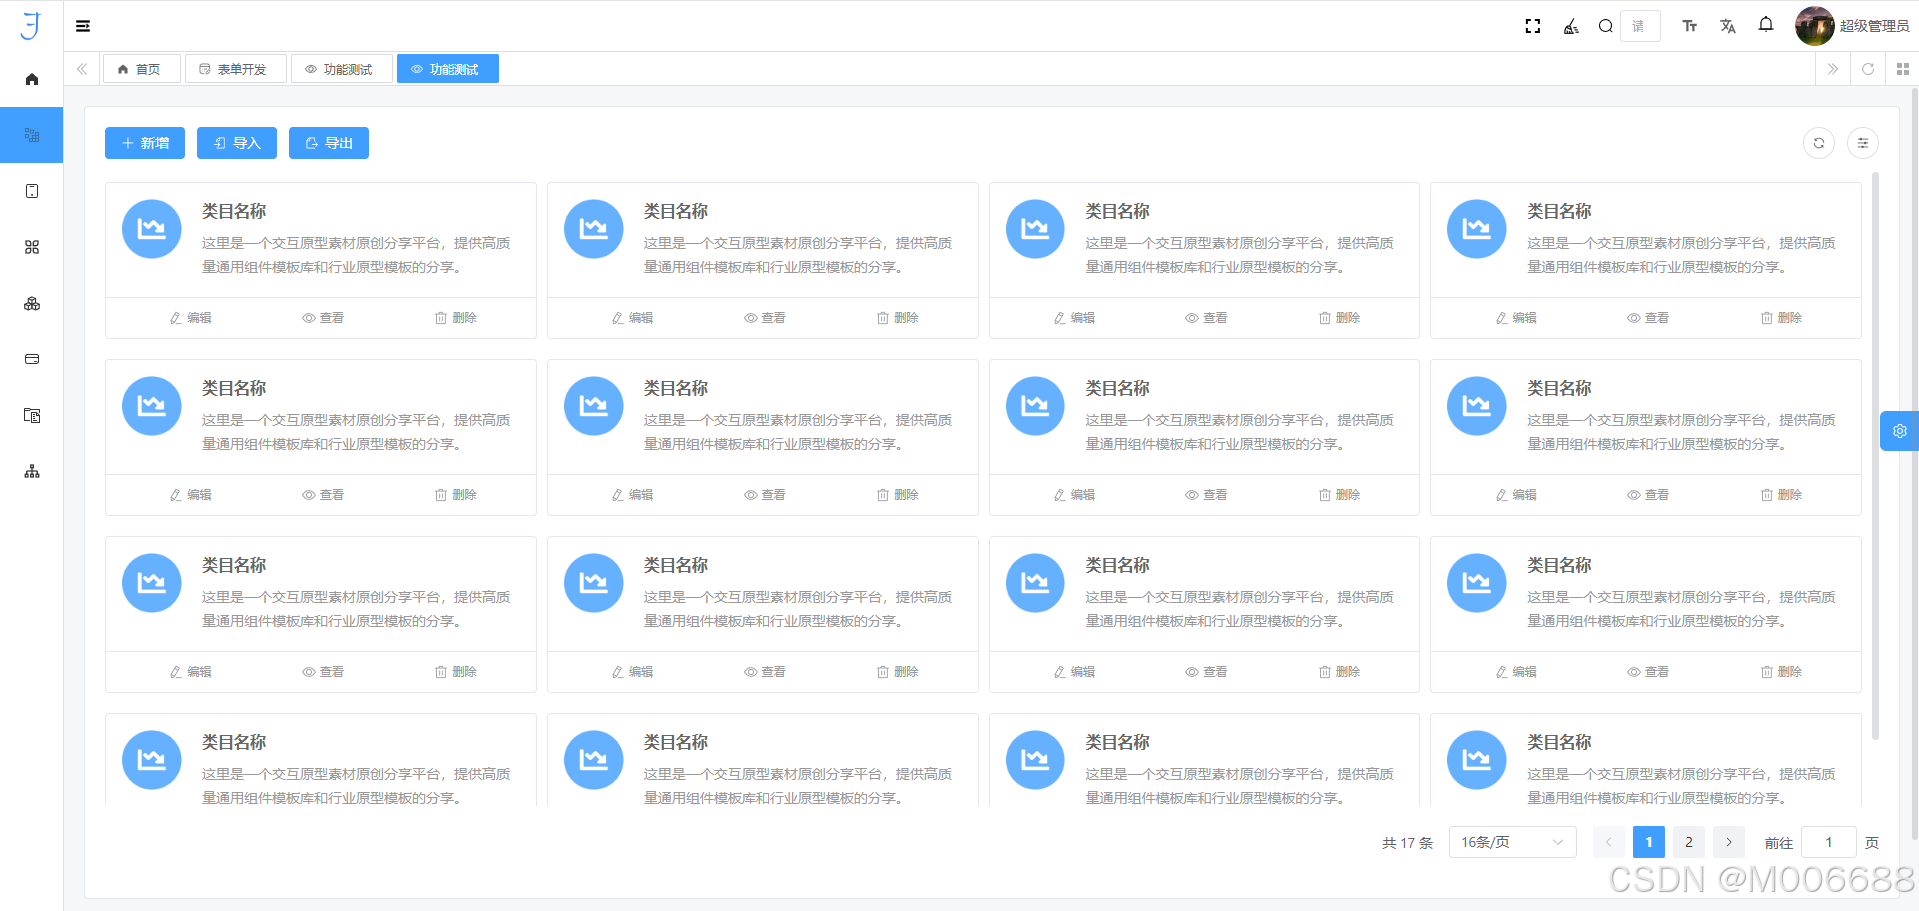Select the highlighted grid-blocks sidebar icon

[32, 135]
